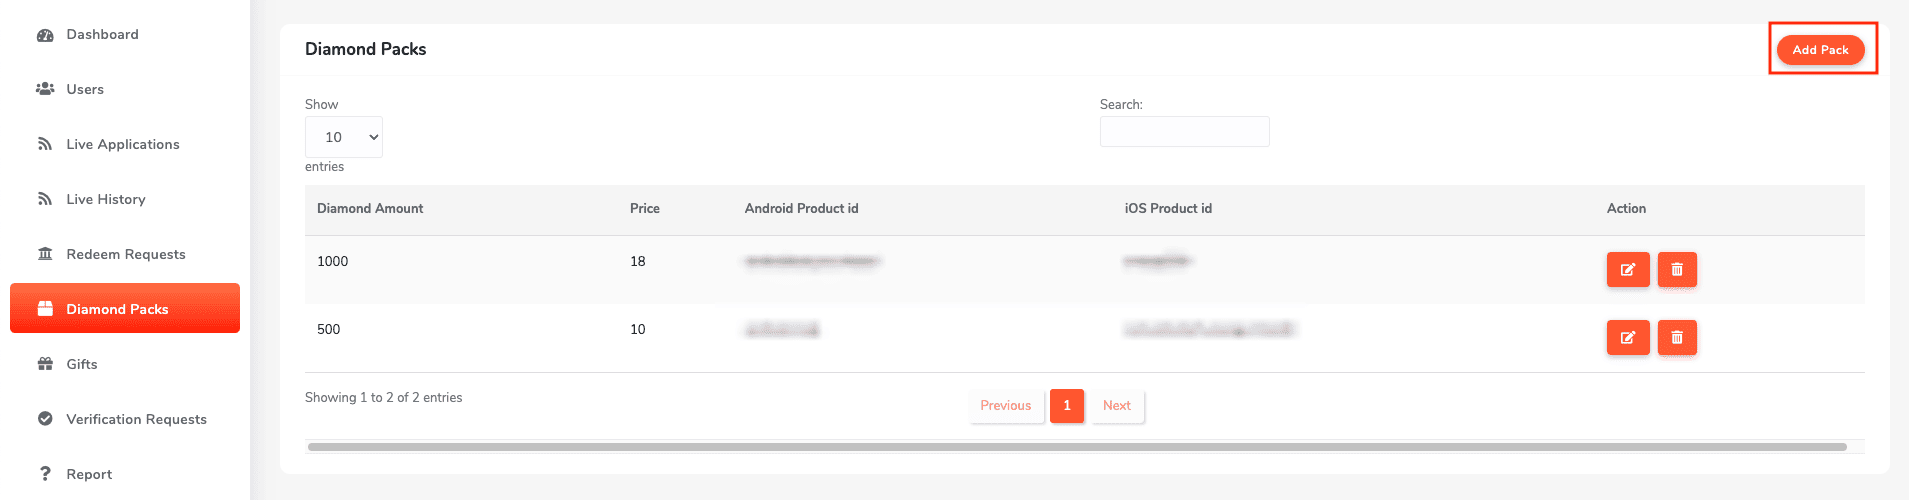The width and height of the screenshot is (1909, 500).
Task: Click the Add Pack button
Action: (1820, 50)
